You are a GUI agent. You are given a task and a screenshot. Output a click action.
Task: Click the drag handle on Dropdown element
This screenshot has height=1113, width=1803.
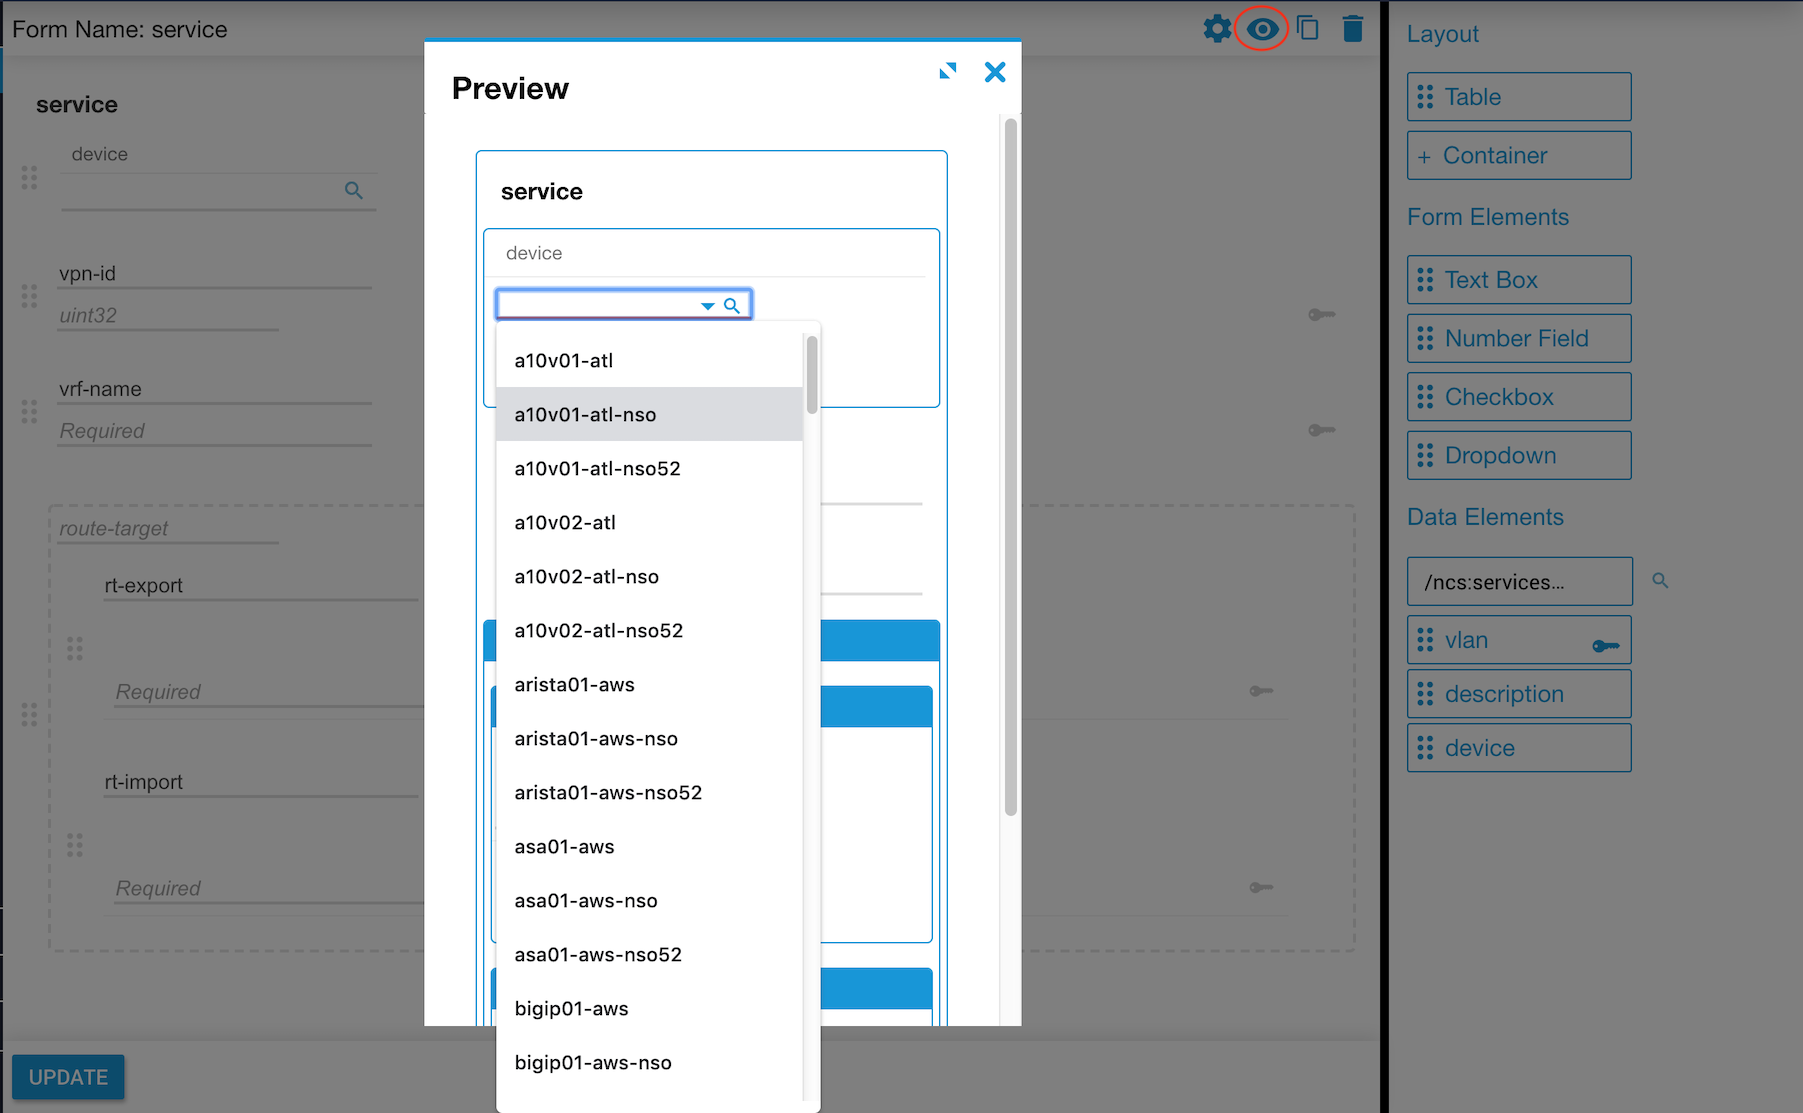point(1425,455)
